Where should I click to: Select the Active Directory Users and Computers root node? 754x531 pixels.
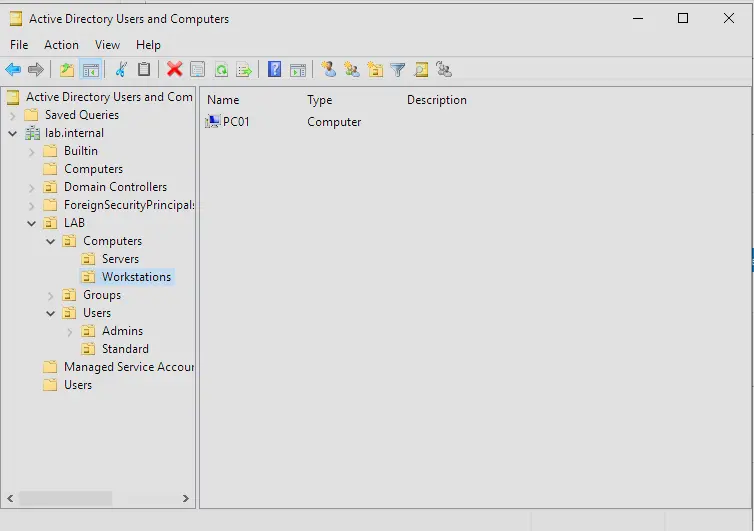(109, 97)
